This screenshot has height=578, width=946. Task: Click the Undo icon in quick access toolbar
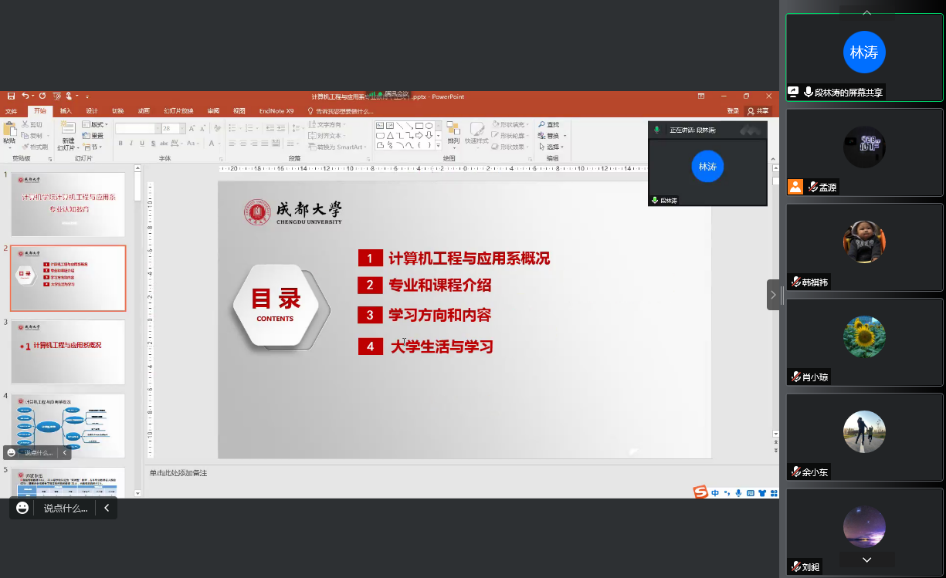coord(26,96)
